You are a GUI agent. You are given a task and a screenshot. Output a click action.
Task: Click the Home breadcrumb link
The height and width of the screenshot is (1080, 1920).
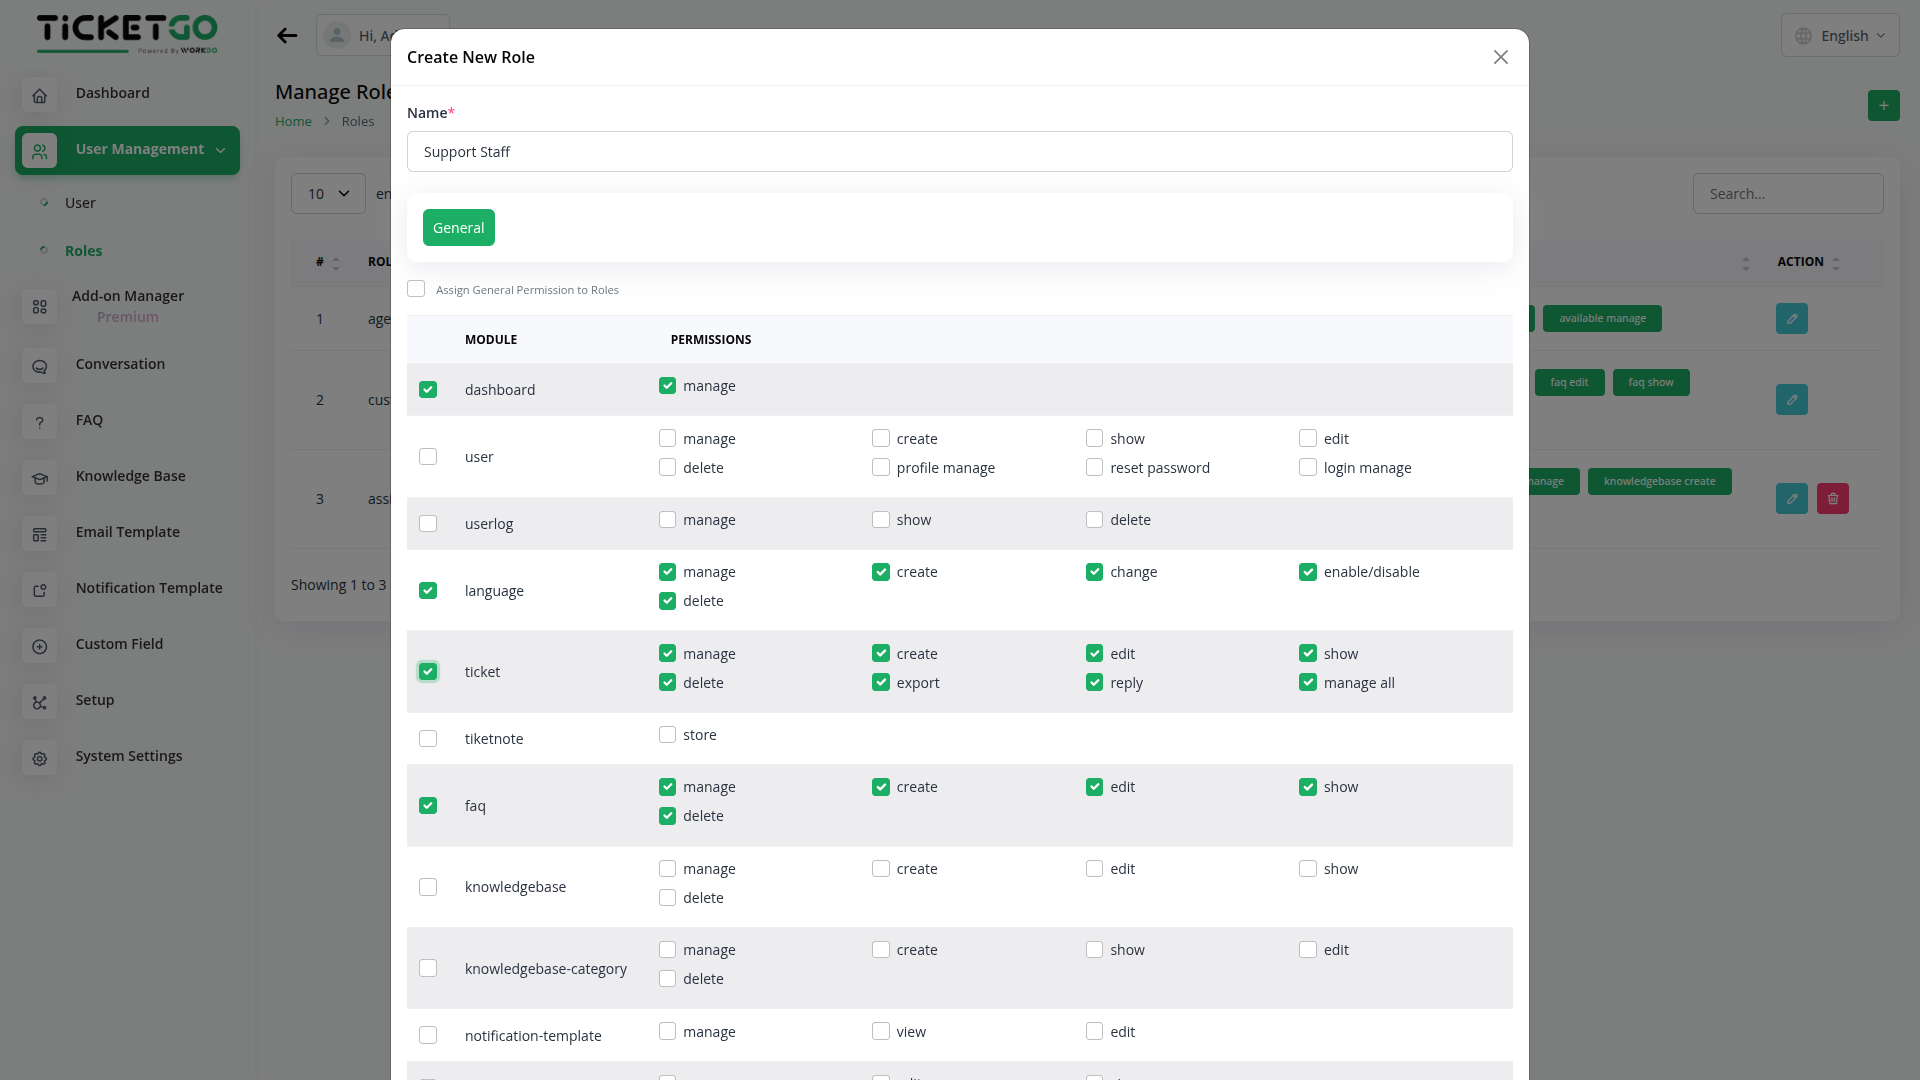pyautogui.click(x=293, y=121)
